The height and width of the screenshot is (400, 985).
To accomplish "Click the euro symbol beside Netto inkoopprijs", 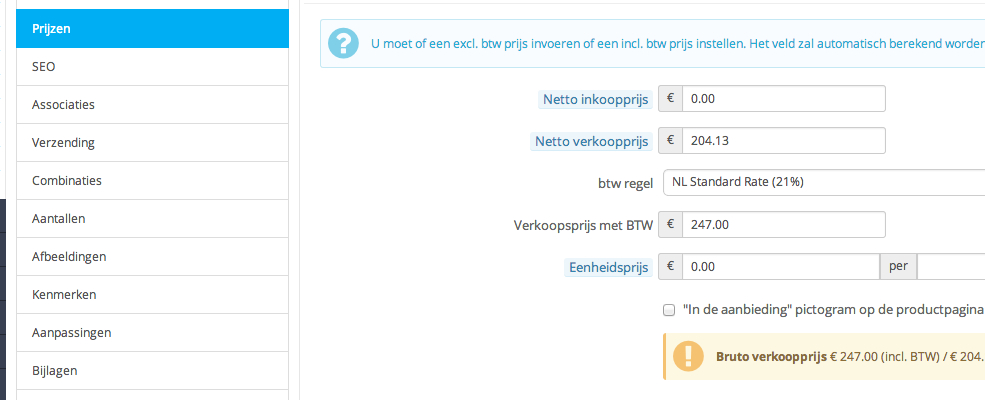I will coord(670,99).
